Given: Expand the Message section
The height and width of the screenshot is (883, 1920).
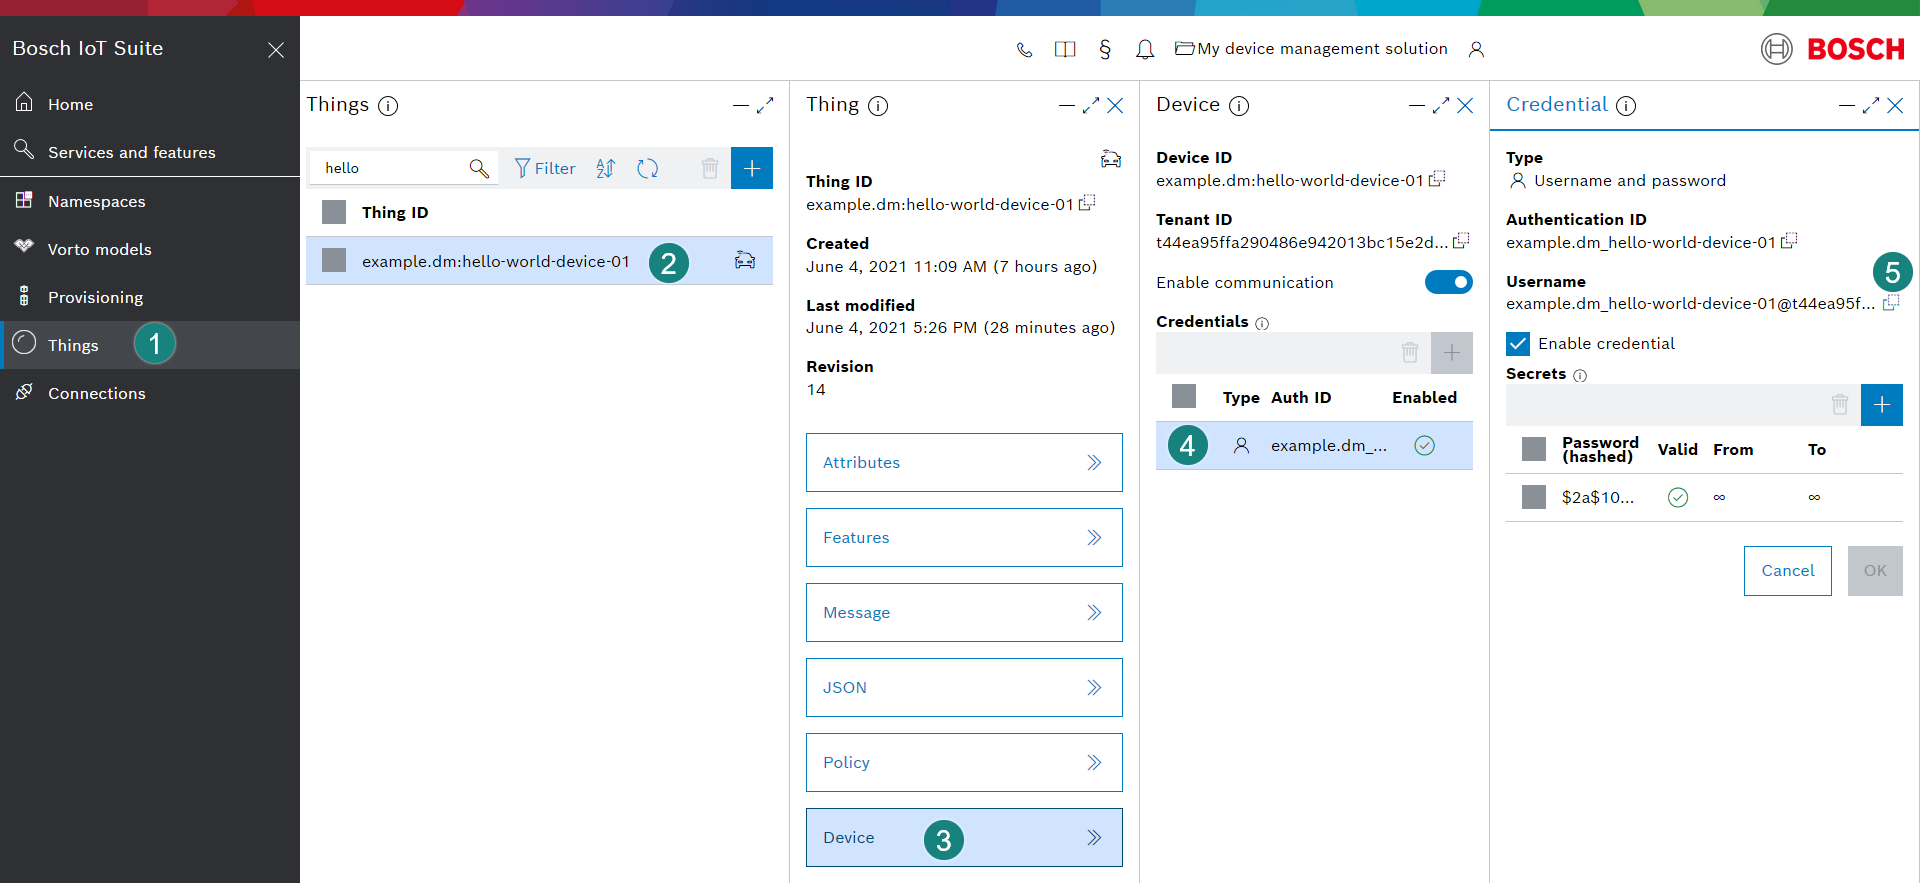Looking at the screenshot, I should click(x=964, y=612).
